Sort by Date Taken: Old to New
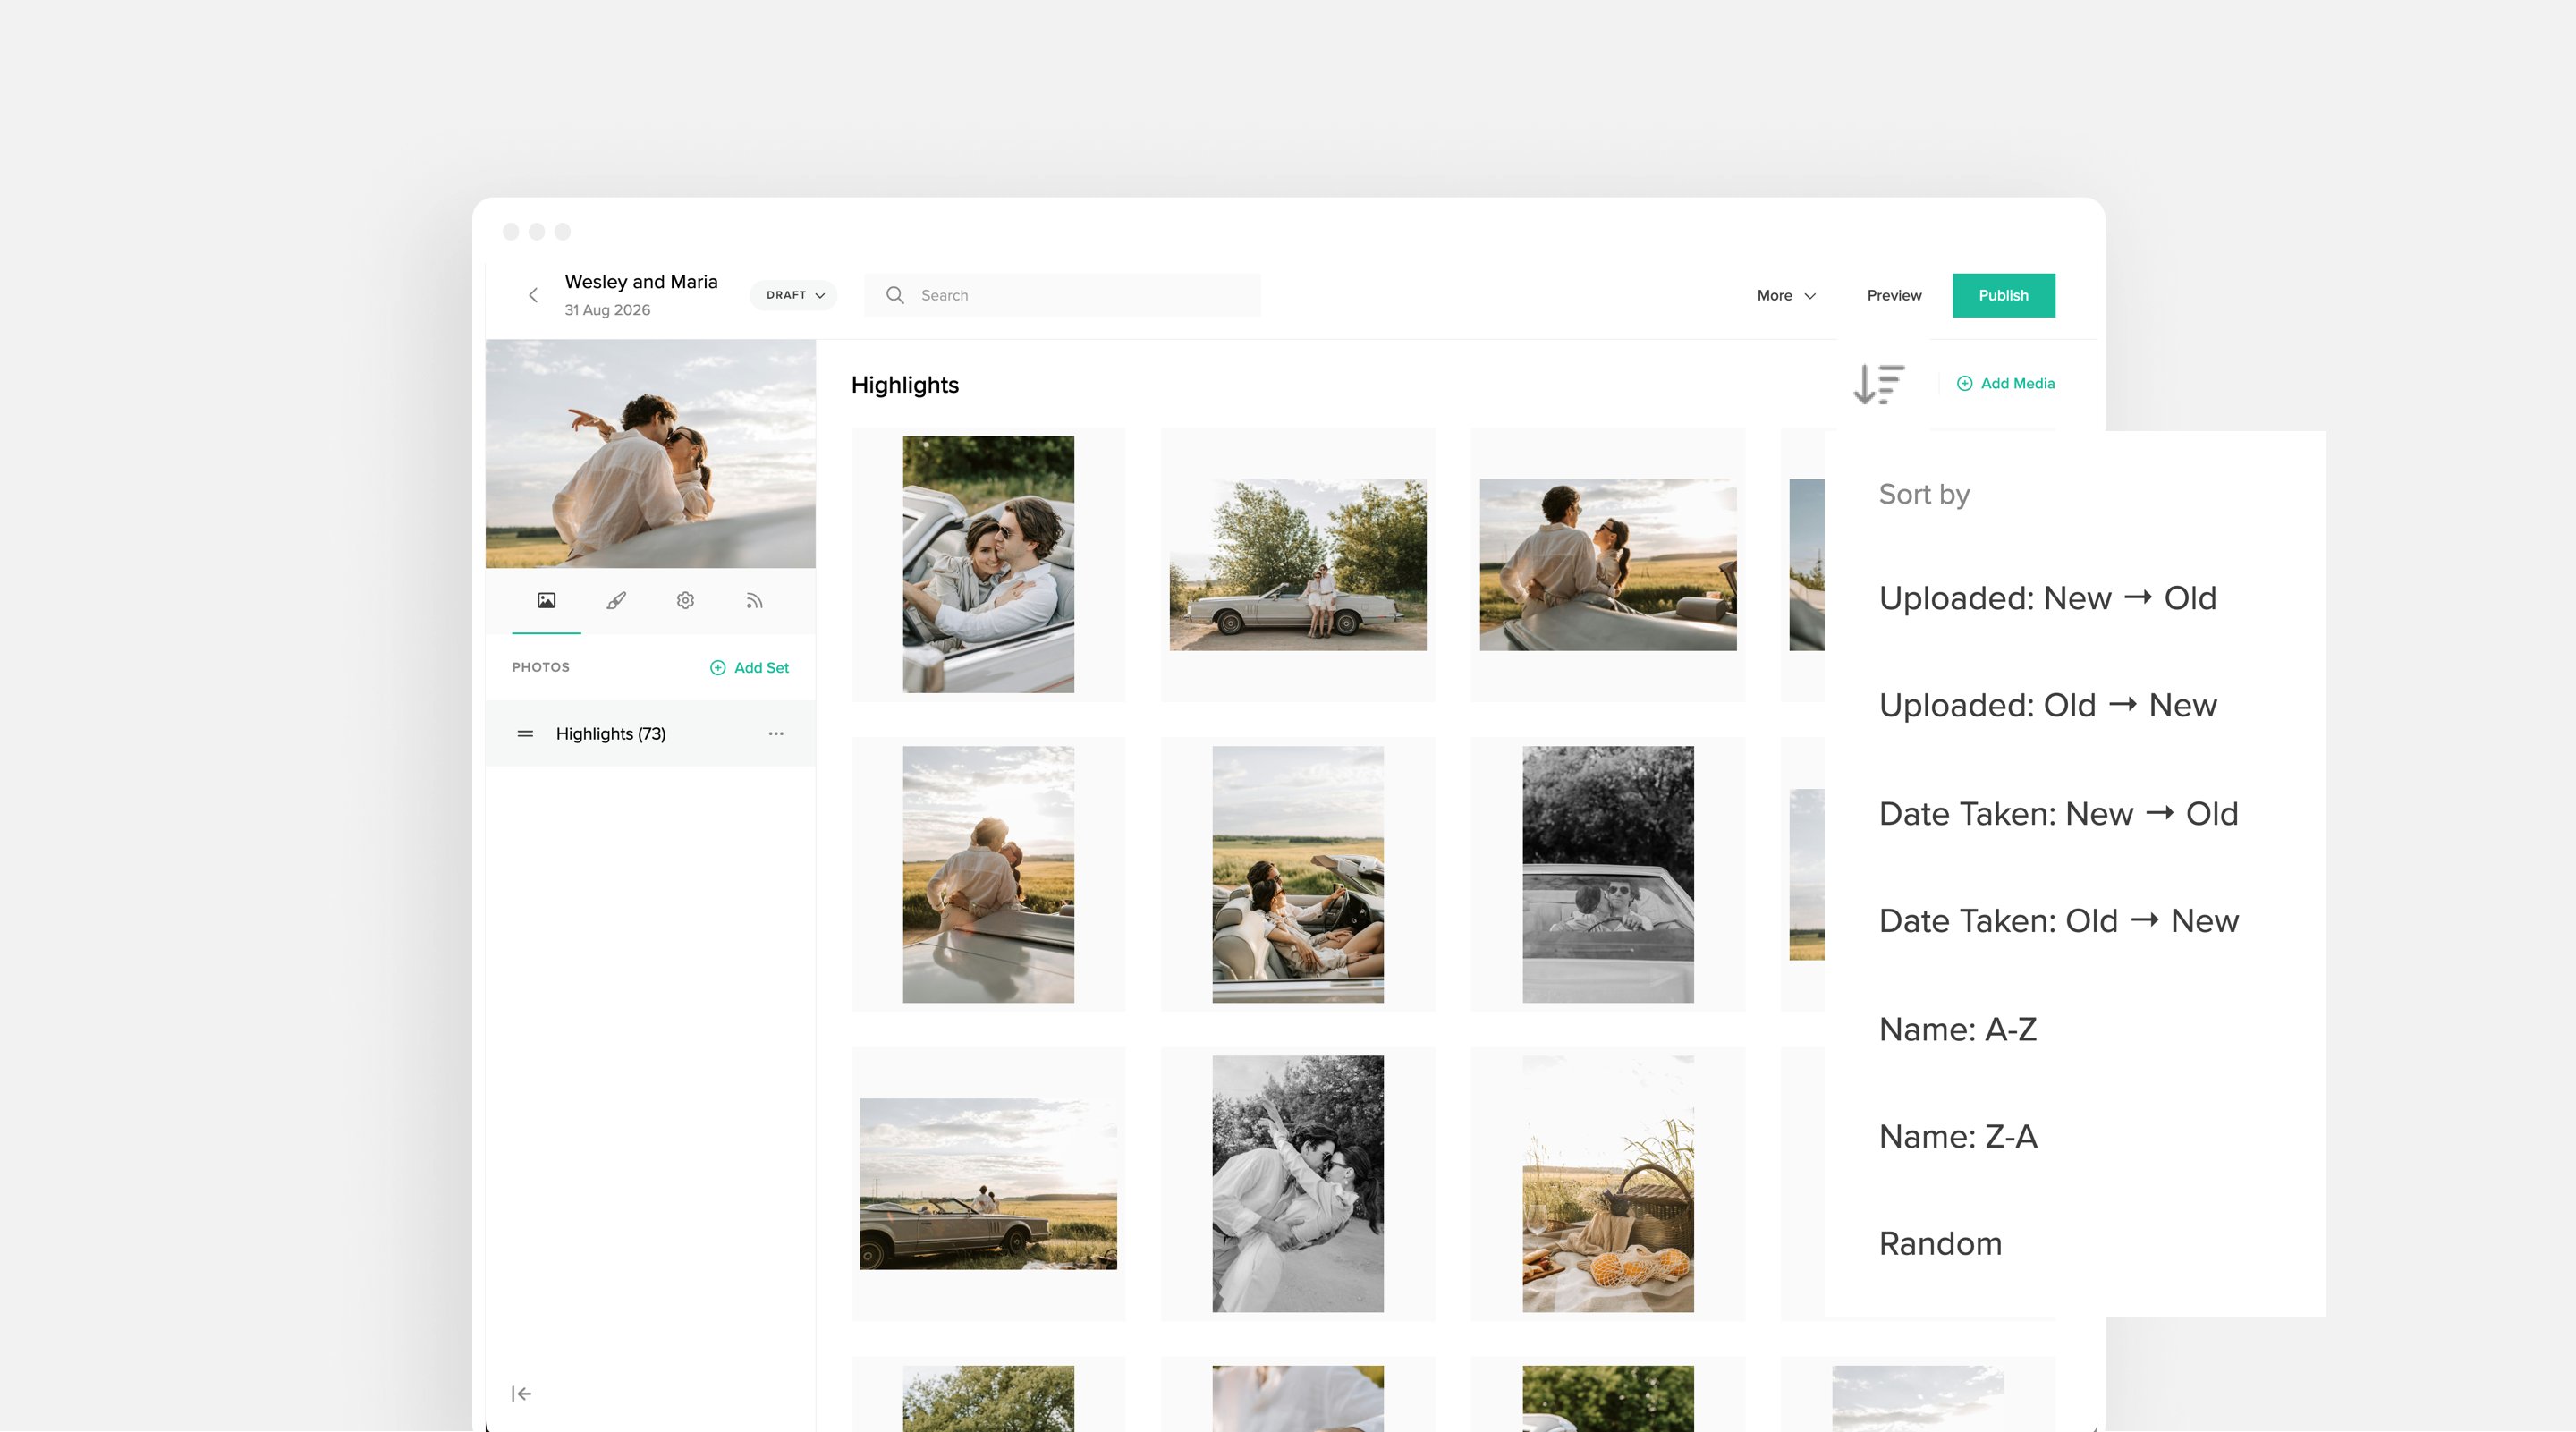 tap(2058, 920)
